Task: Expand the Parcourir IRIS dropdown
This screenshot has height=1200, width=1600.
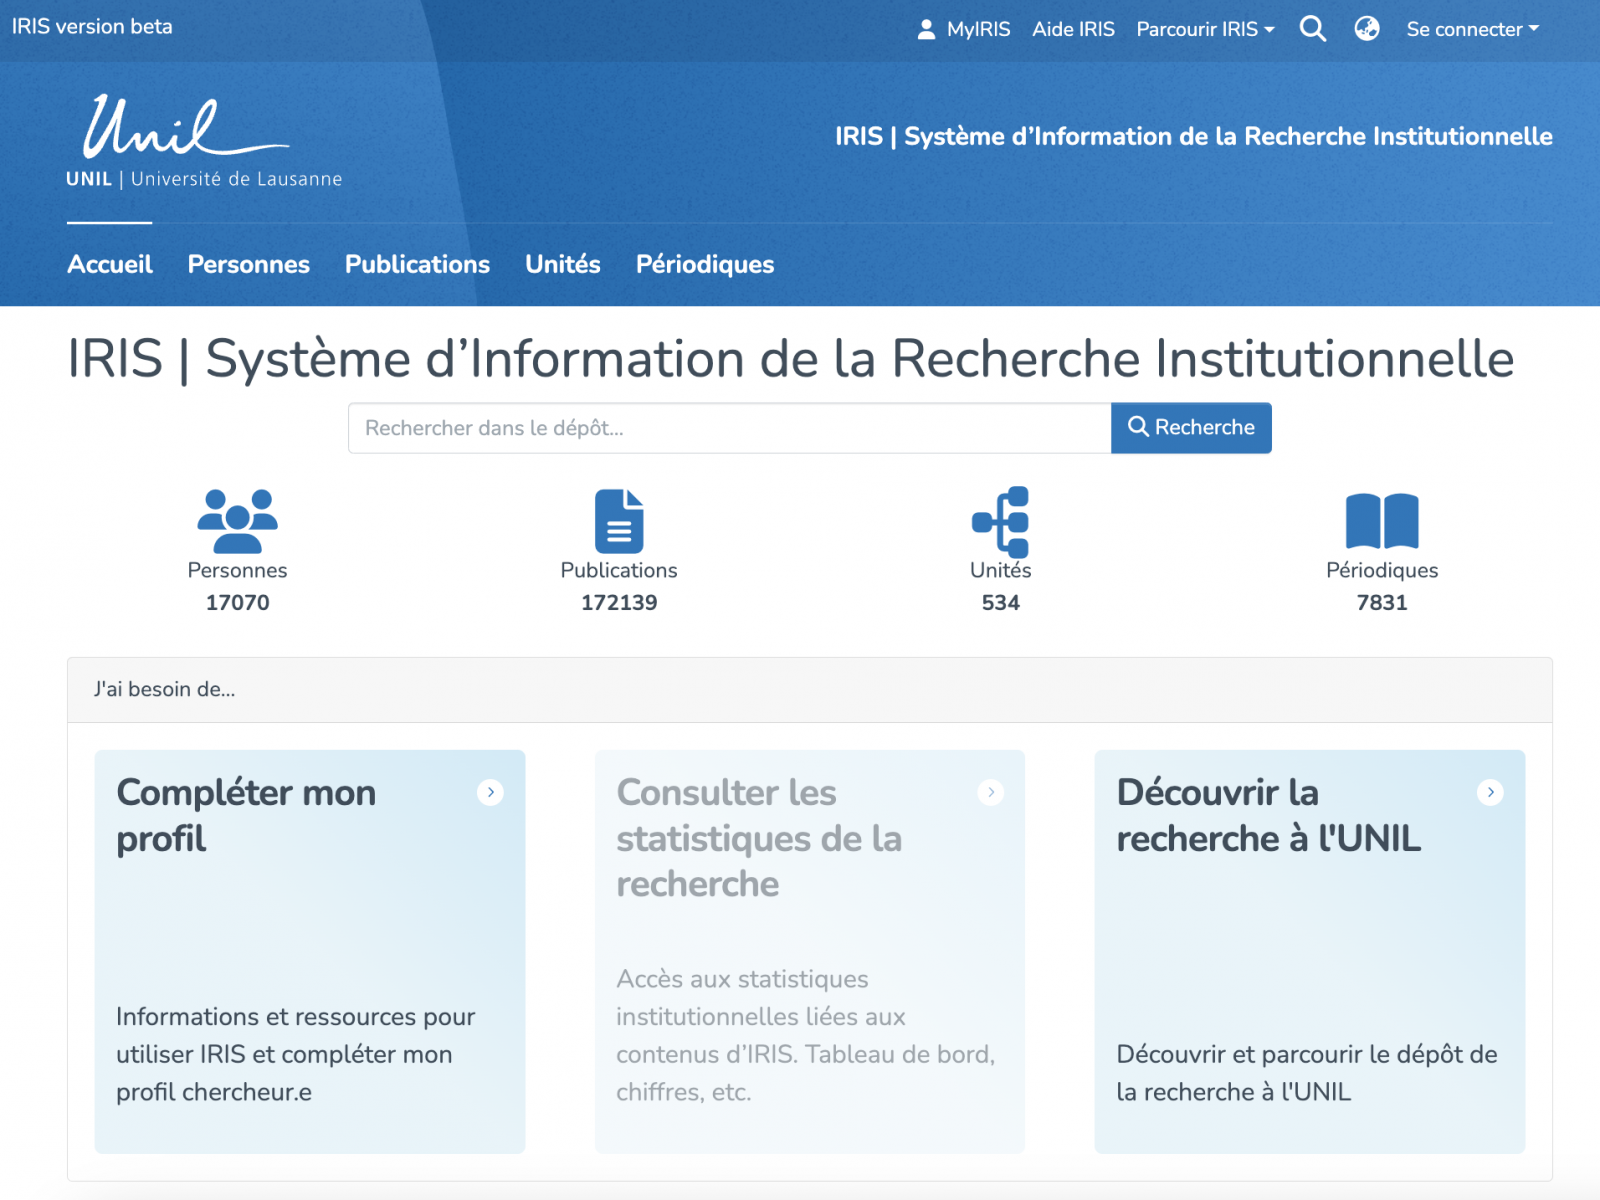Action: pos(1205,29)
